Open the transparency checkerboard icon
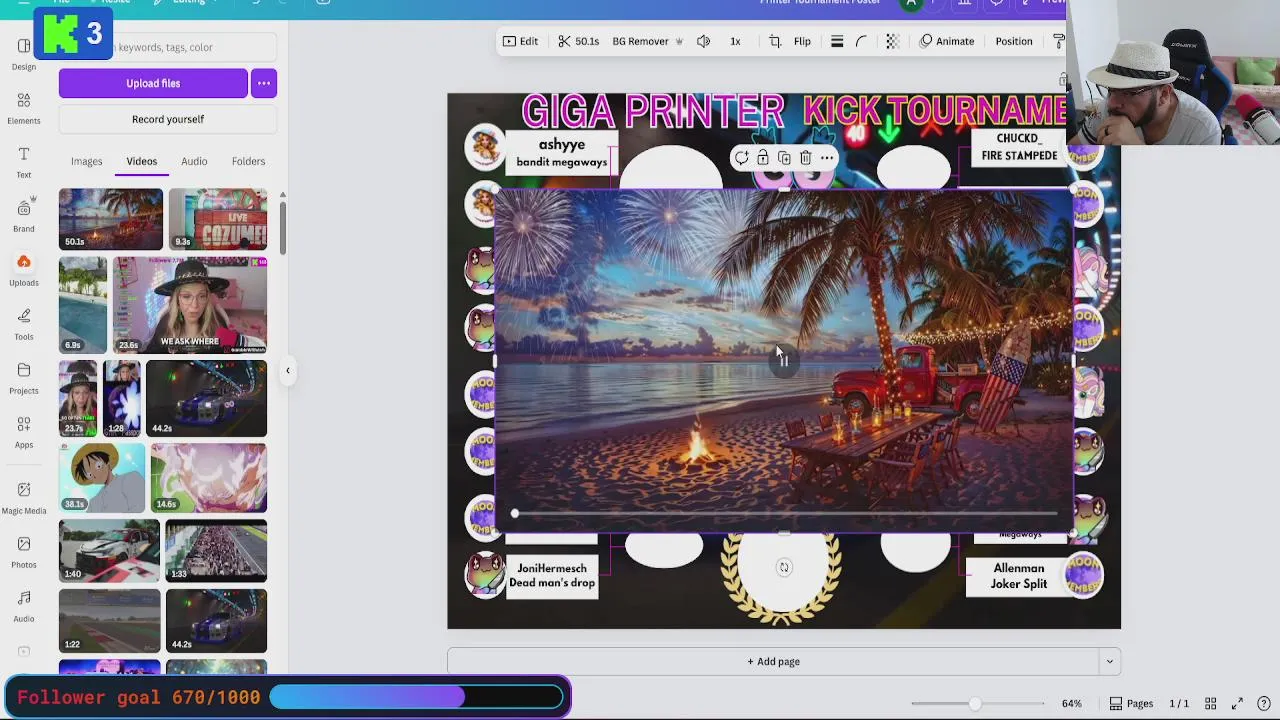Image resolution: width=1280 pixels, height=720 pixels. click(892, 41)
